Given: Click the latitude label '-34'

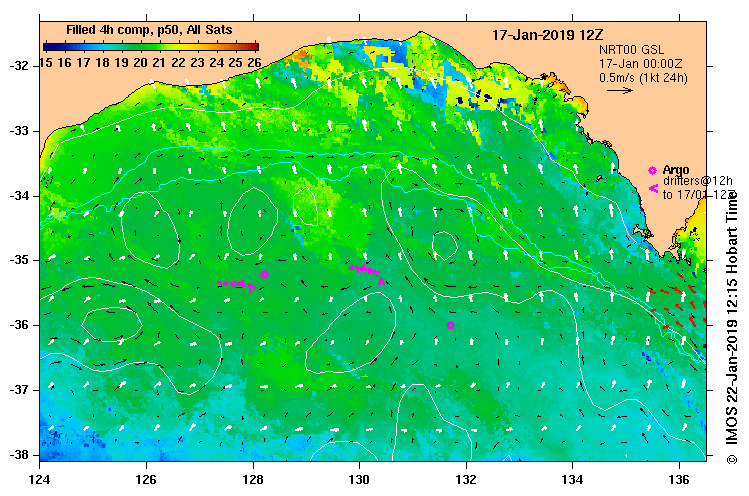Looking at the screenshot, I should pos(19,195).
